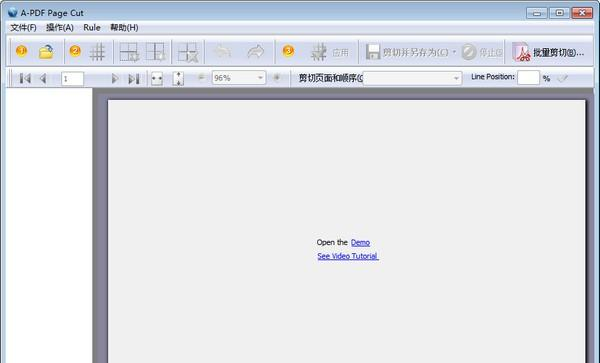Go to the first page
This screenshot has width=600, height=363.
[x=25, y=79]
